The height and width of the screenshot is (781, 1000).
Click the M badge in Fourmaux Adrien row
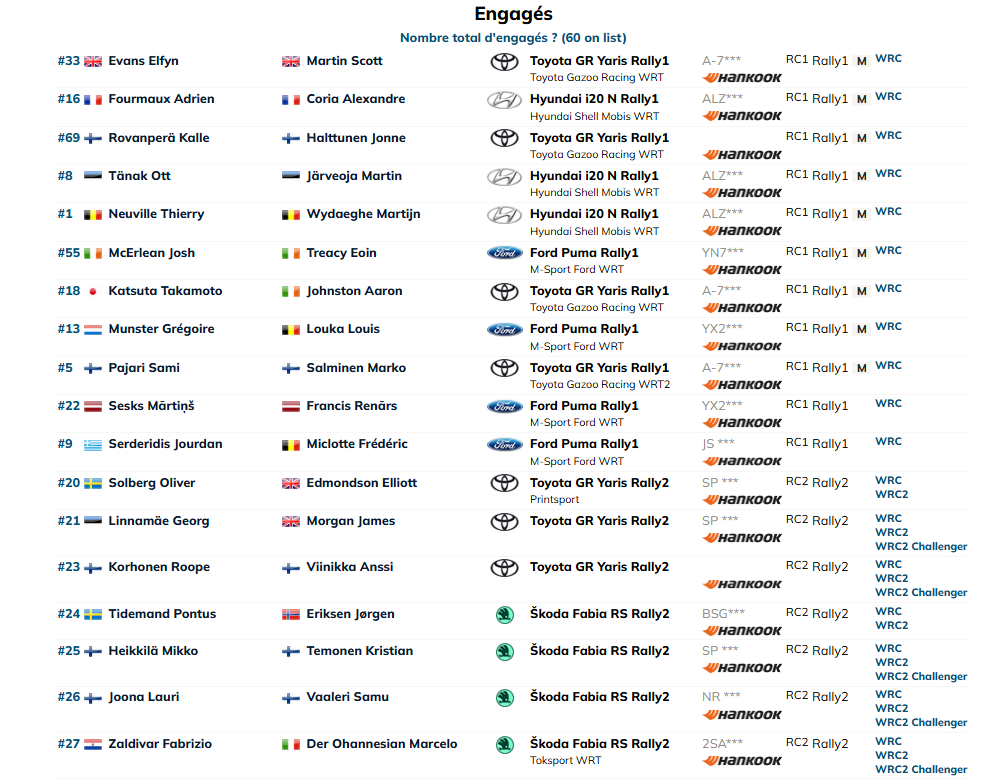click(862, 99)
